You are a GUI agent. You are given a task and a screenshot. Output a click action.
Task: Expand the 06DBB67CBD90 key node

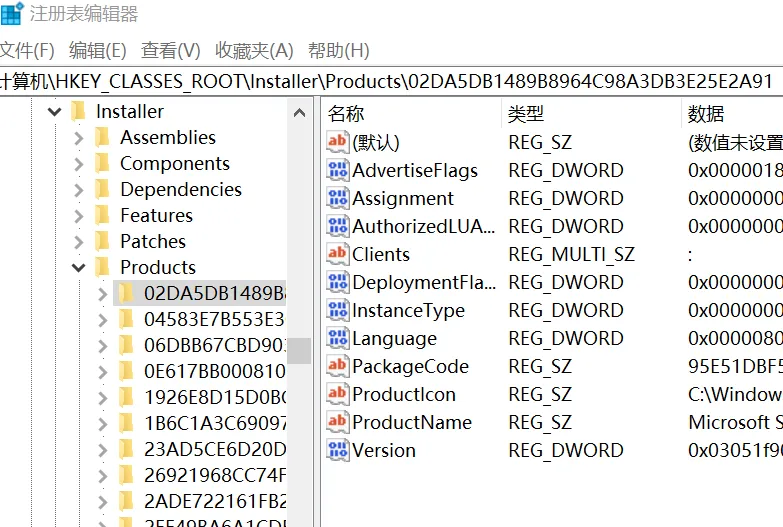click(x=102, y=346)
